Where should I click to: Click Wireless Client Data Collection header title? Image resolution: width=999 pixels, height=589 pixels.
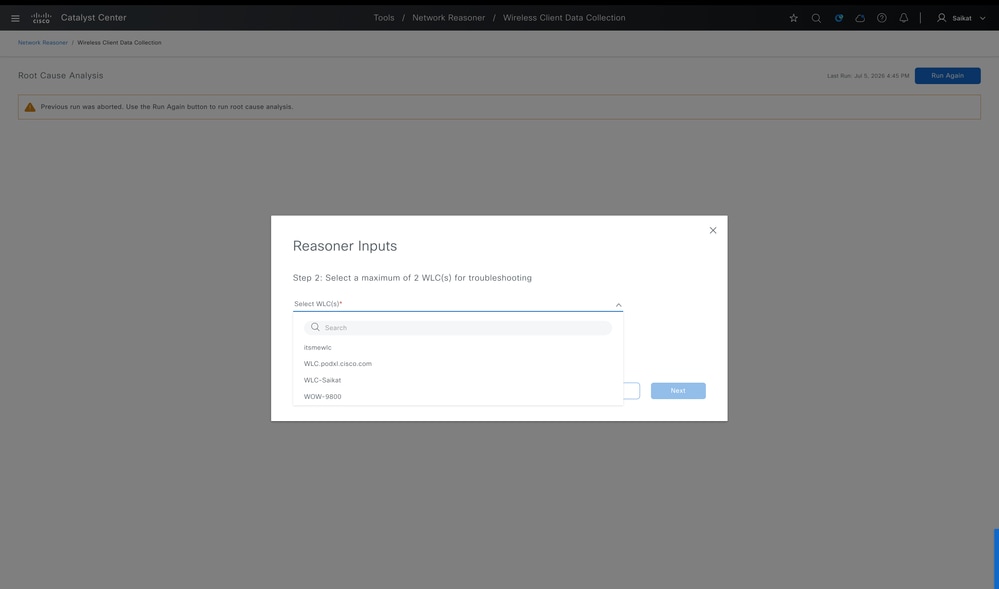564,18
